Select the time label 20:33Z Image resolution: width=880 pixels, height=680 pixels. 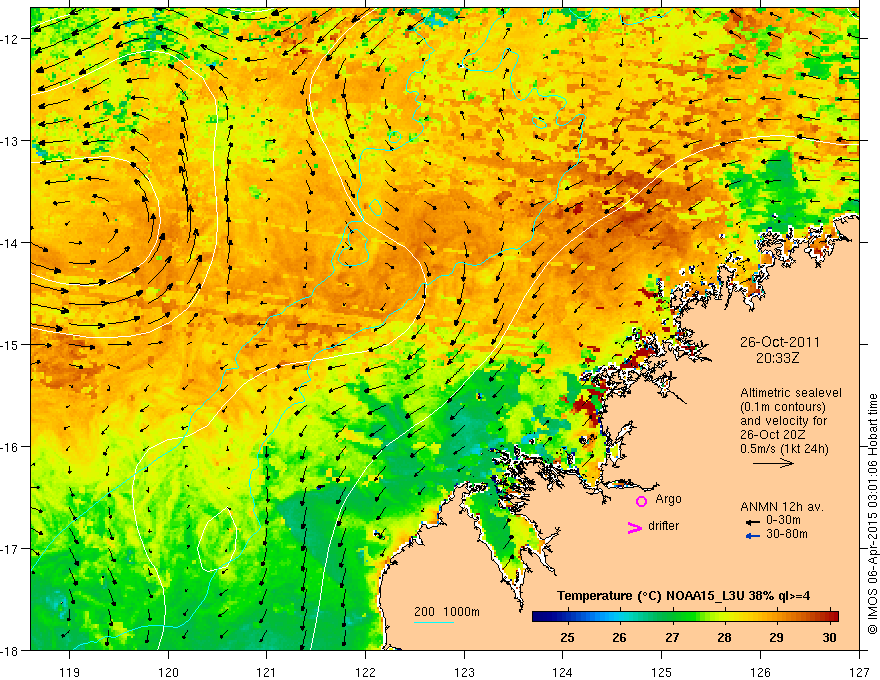click(777, 357)
